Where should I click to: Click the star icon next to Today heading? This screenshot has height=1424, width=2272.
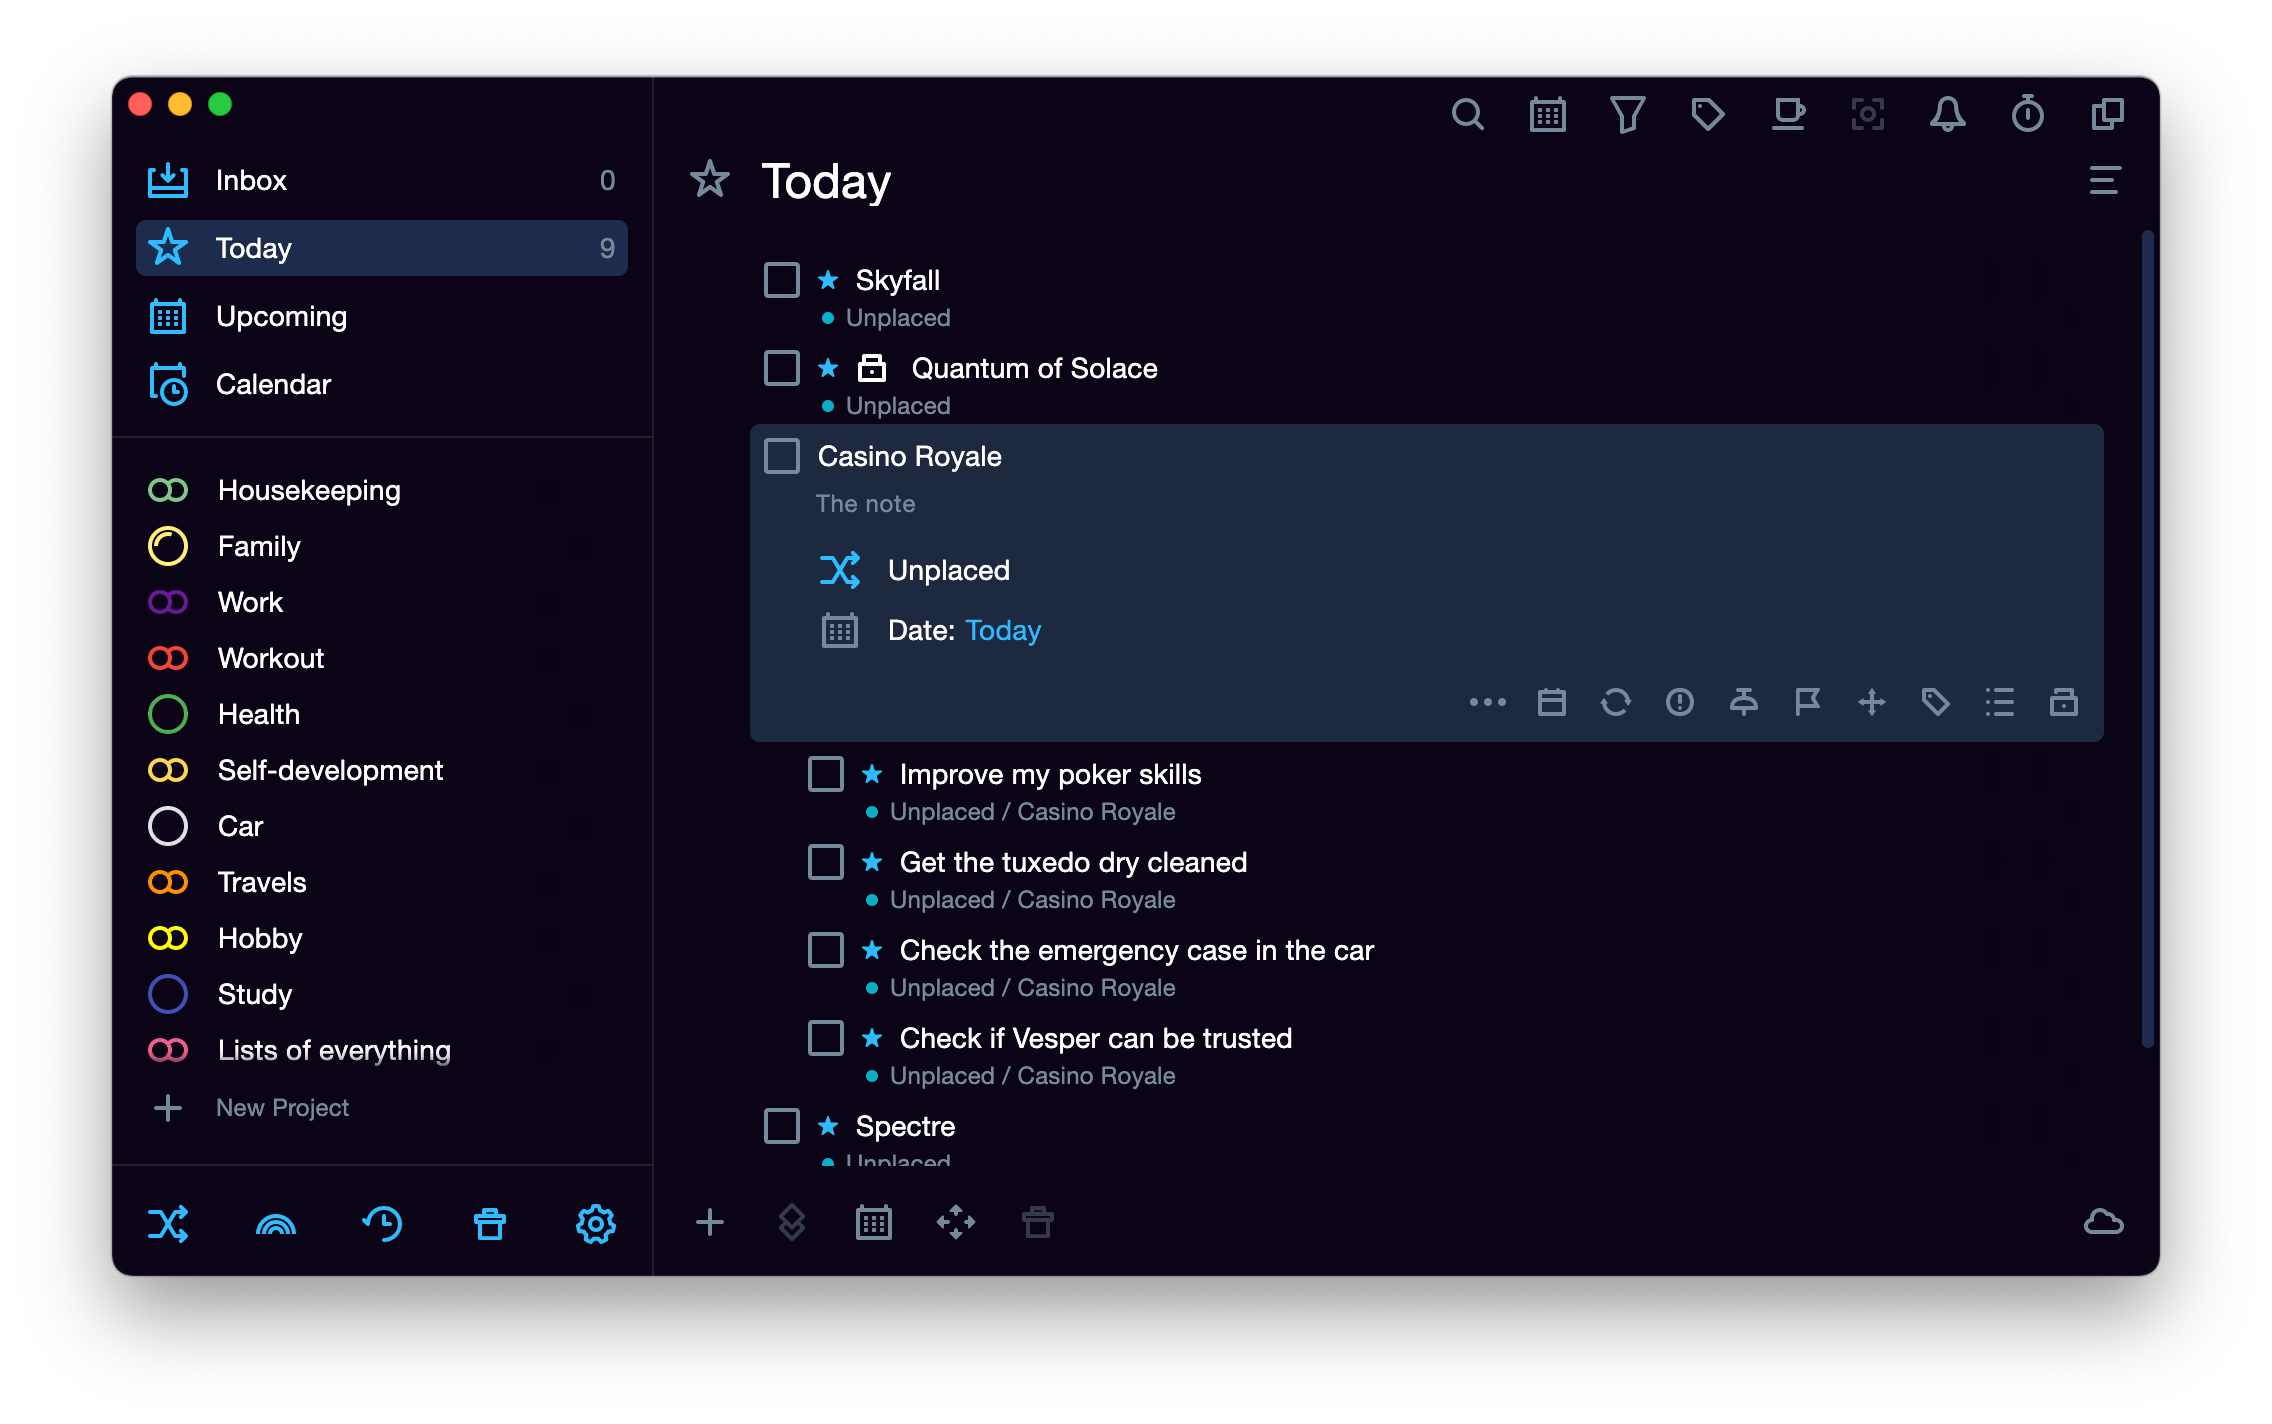click(710, 180)
